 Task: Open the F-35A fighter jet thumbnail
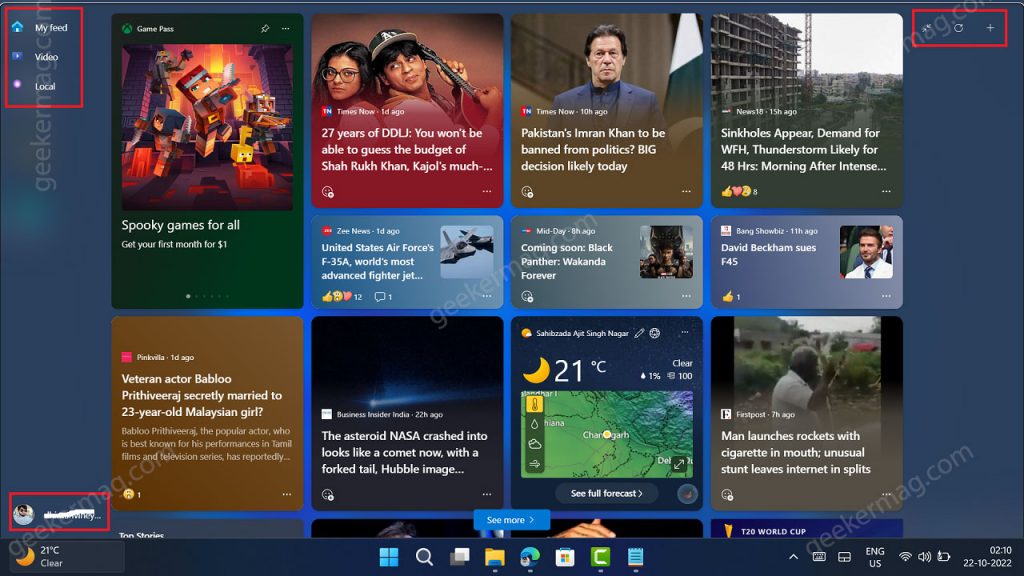coord(466,252)
